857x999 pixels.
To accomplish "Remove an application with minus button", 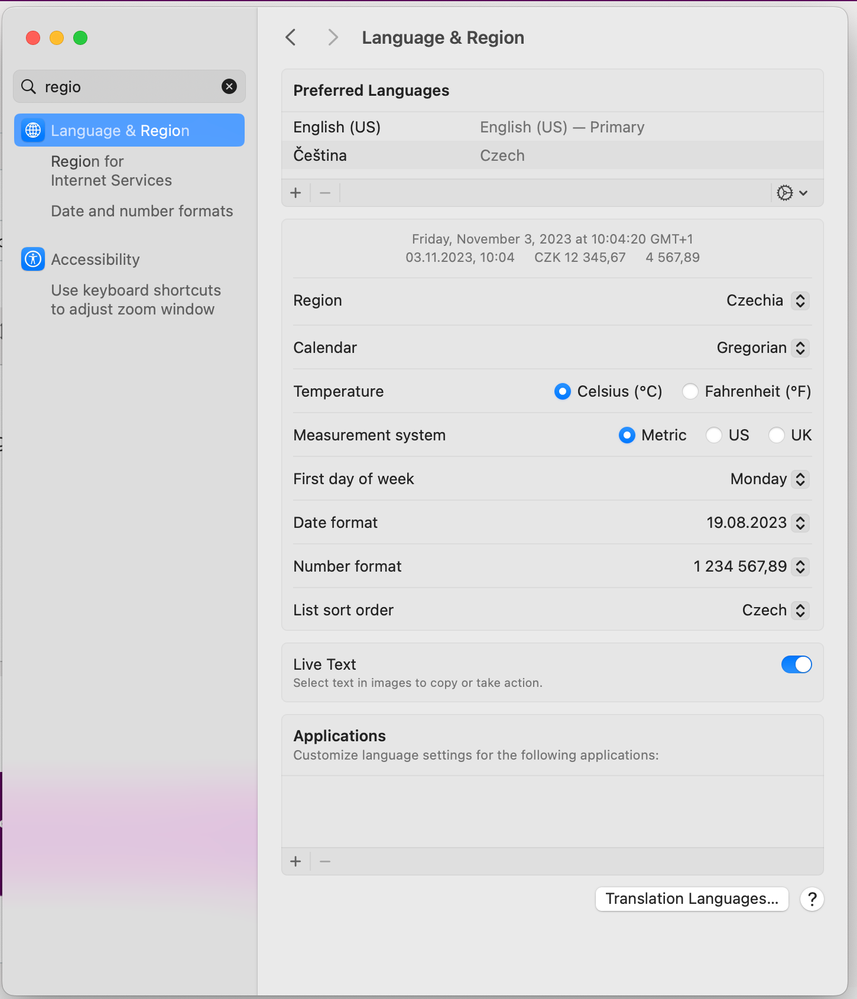I will pos(325,861).
